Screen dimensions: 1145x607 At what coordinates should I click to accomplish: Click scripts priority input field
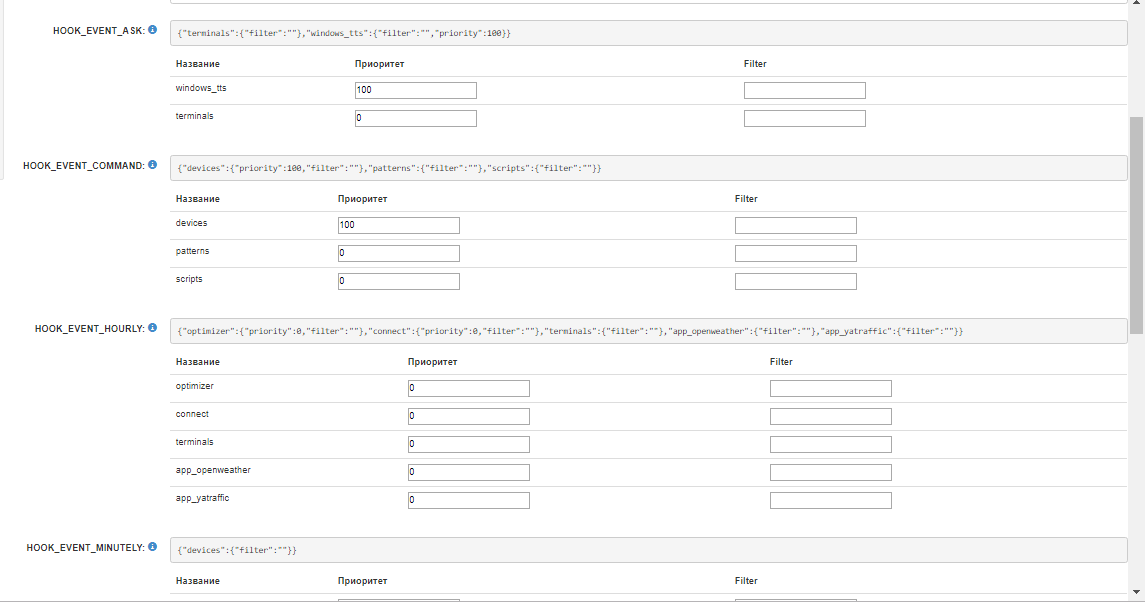[x=398, y=282]
